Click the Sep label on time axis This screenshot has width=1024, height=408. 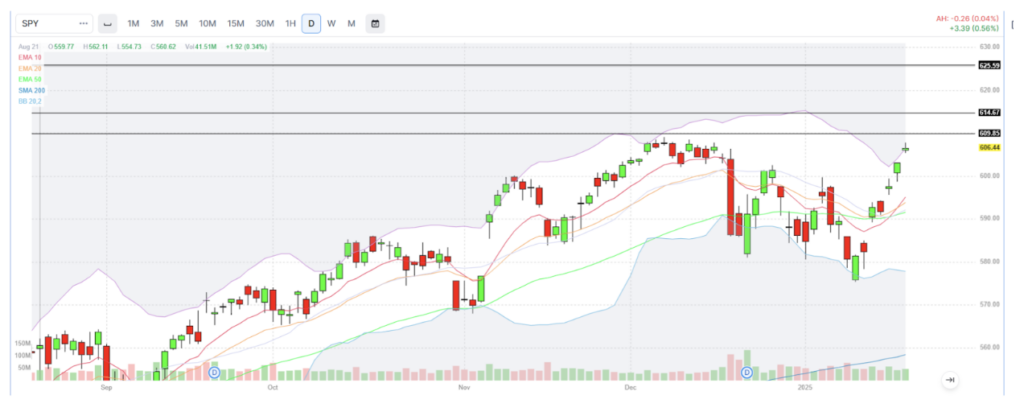tap(107, 388)
